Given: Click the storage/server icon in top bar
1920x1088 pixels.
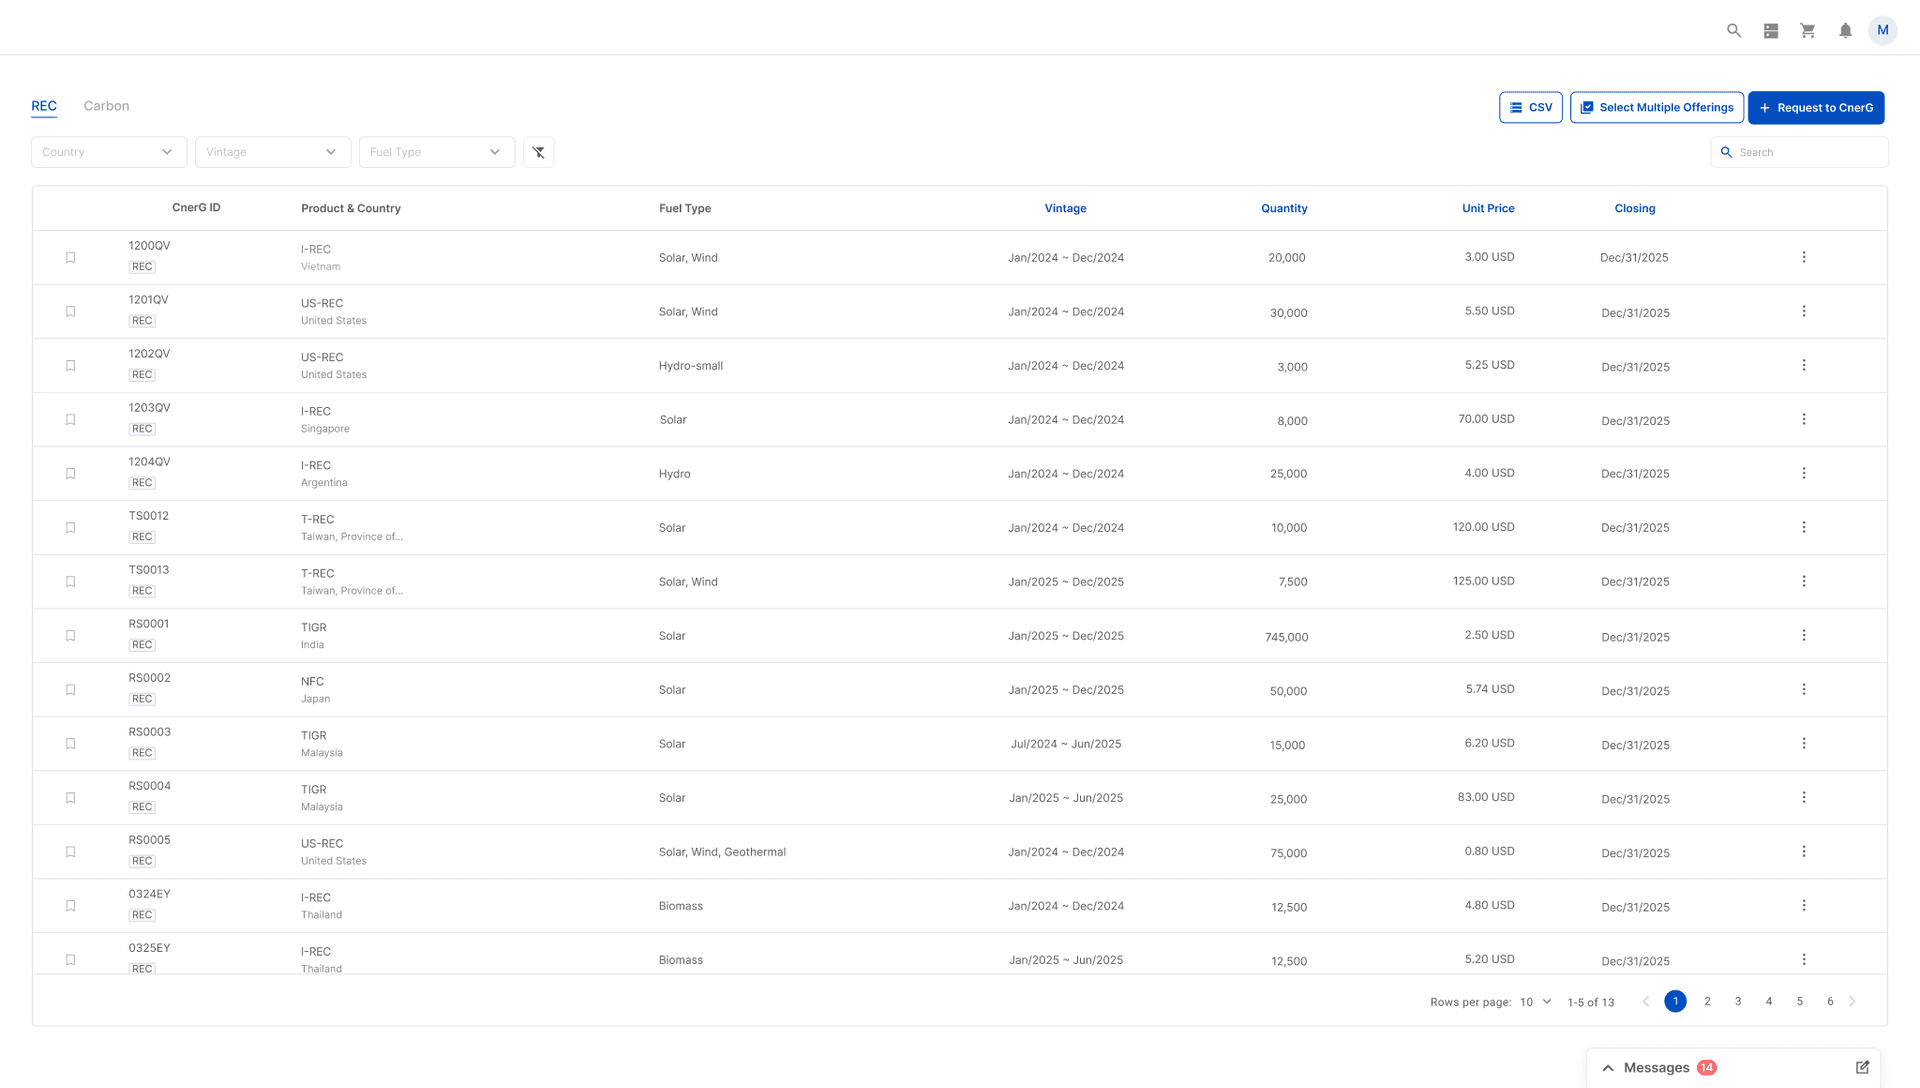Looking at the screenshot, I should (x=1771, y=31).
